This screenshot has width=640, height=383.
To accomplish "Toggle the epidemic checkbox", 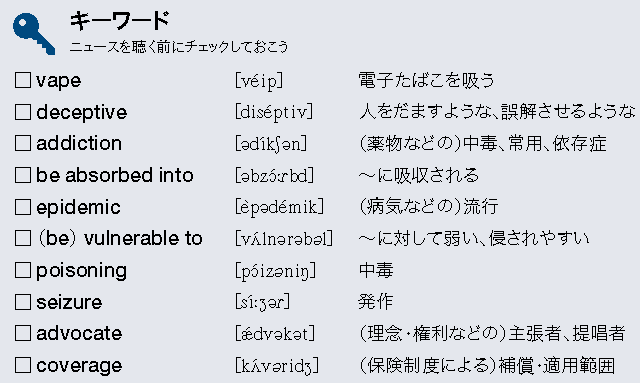I will tap(23, 207).
